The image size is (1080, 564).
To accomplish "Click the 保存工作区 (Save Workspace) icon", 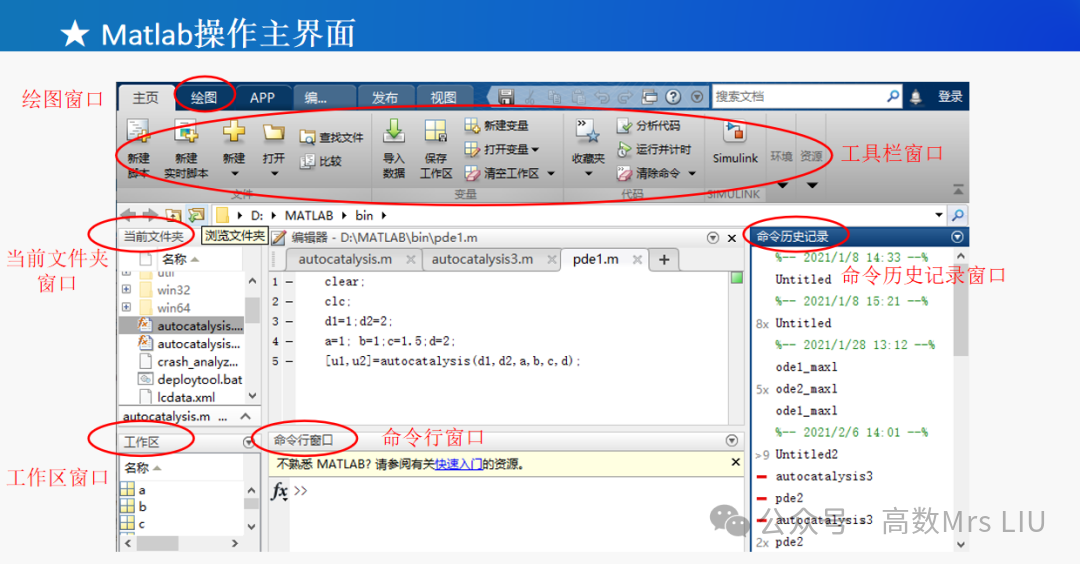I will pyautogui.click(x=435, y=132).
